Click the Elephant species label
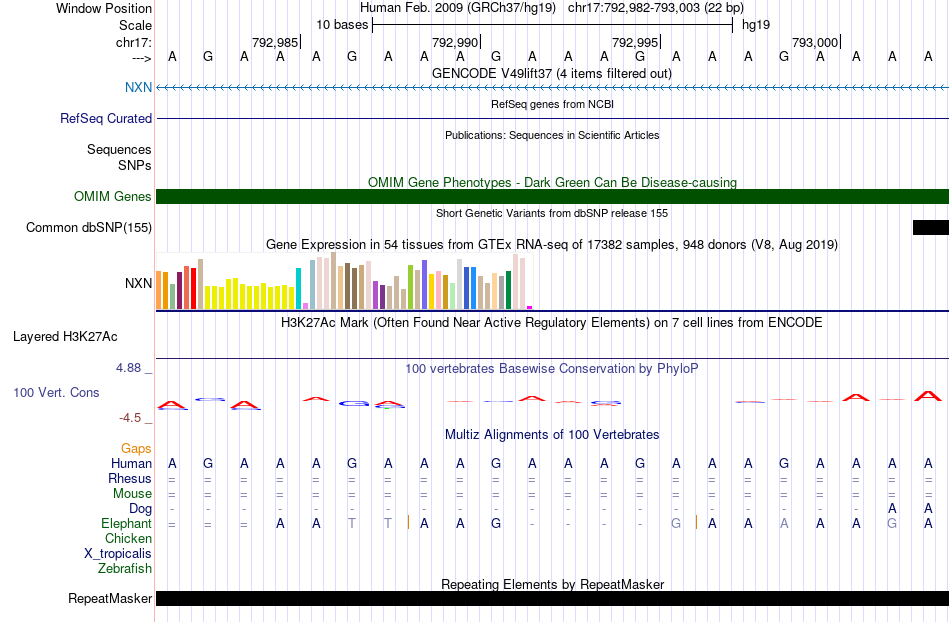Viewport: 950px width, 622px height. [x=126, y=524]
